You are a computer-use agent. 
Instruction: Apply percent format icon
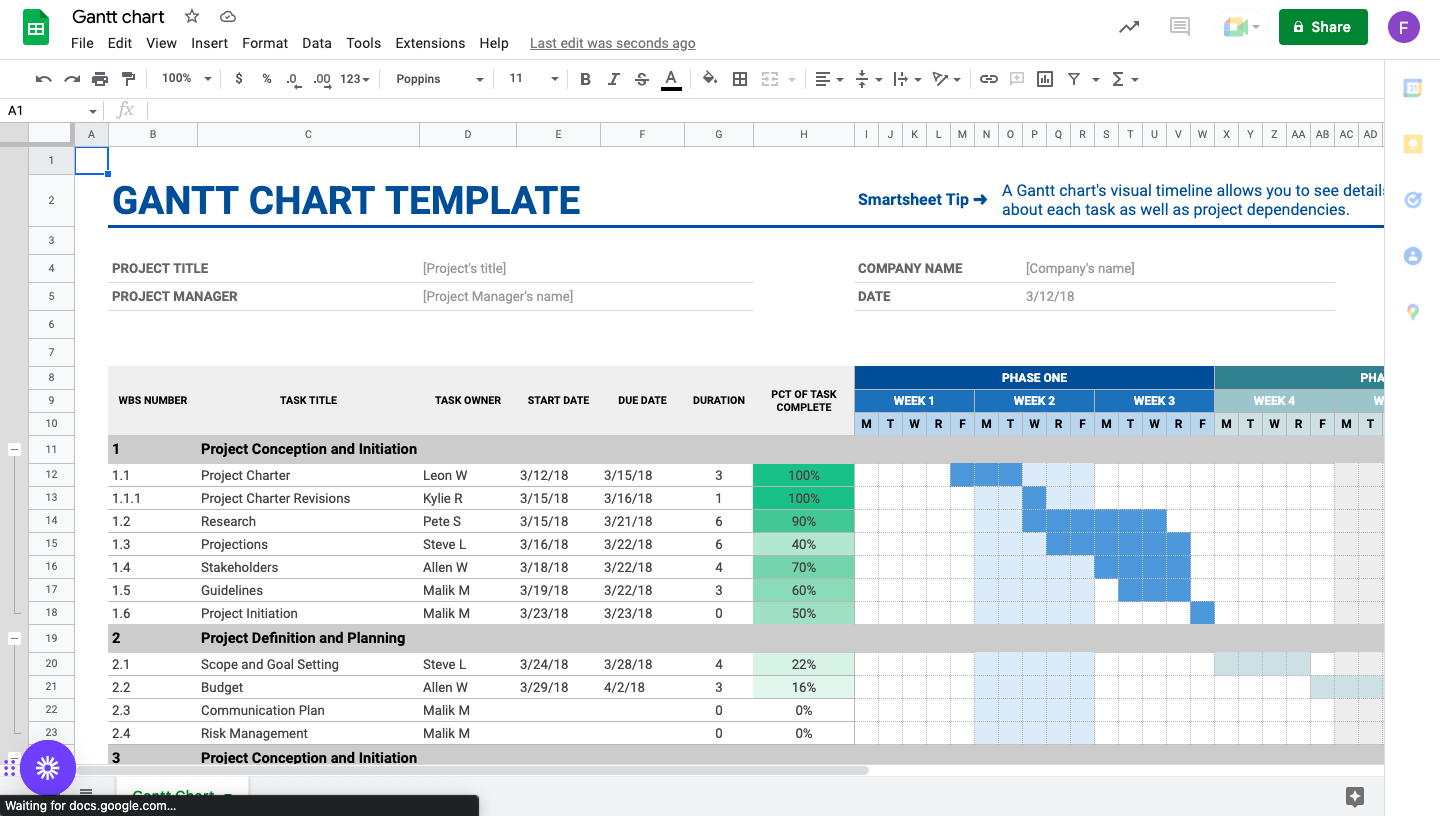[267, 79]
